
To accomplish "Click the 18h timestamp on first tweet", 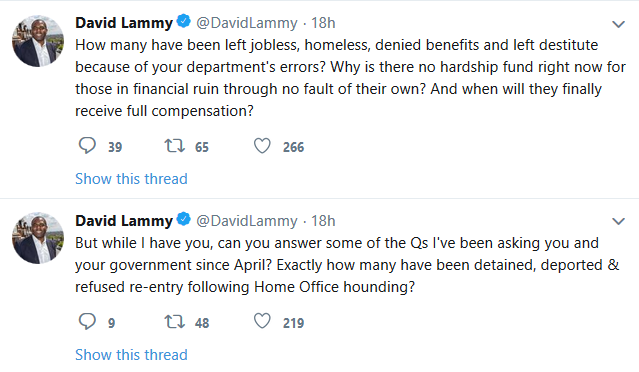I will pyautogui.click(x=323, y=23).
